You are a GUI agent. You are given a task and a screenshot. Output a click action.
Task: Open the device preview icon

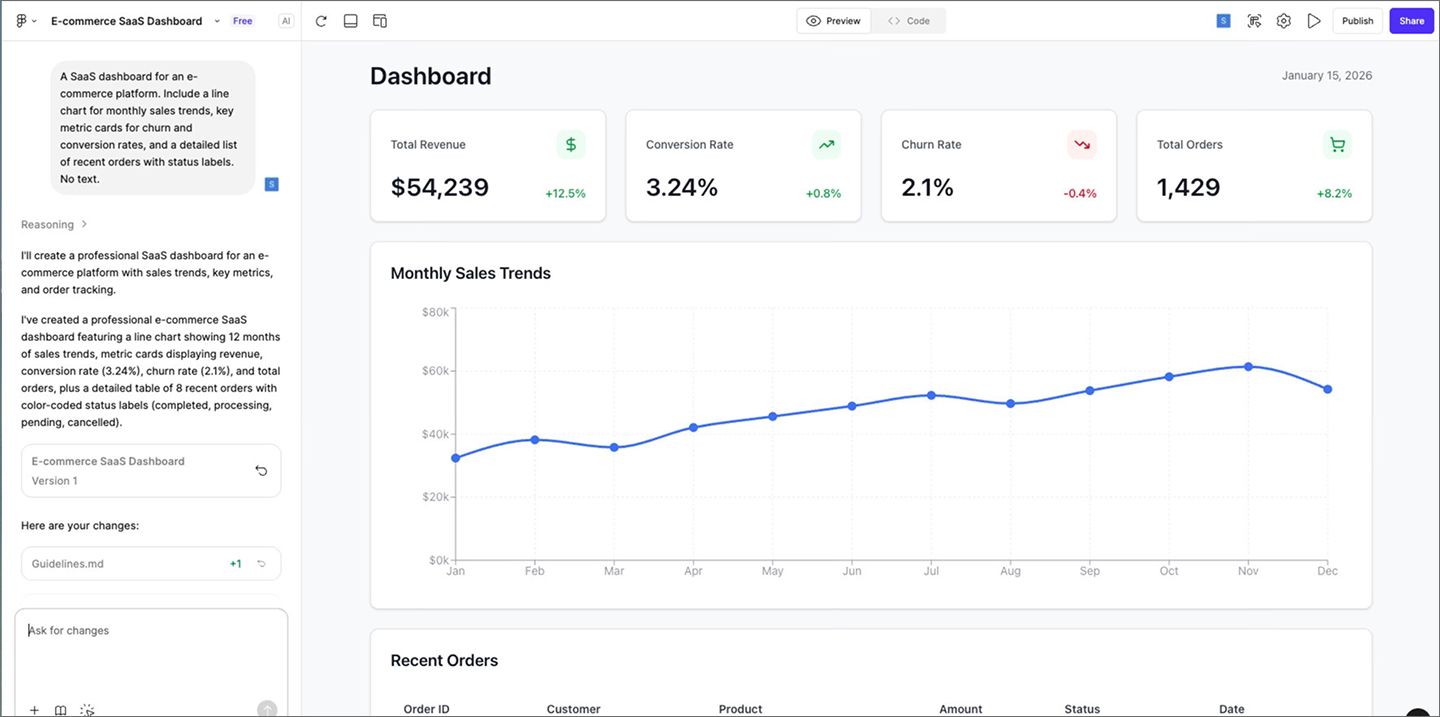[x=380, y=20]
